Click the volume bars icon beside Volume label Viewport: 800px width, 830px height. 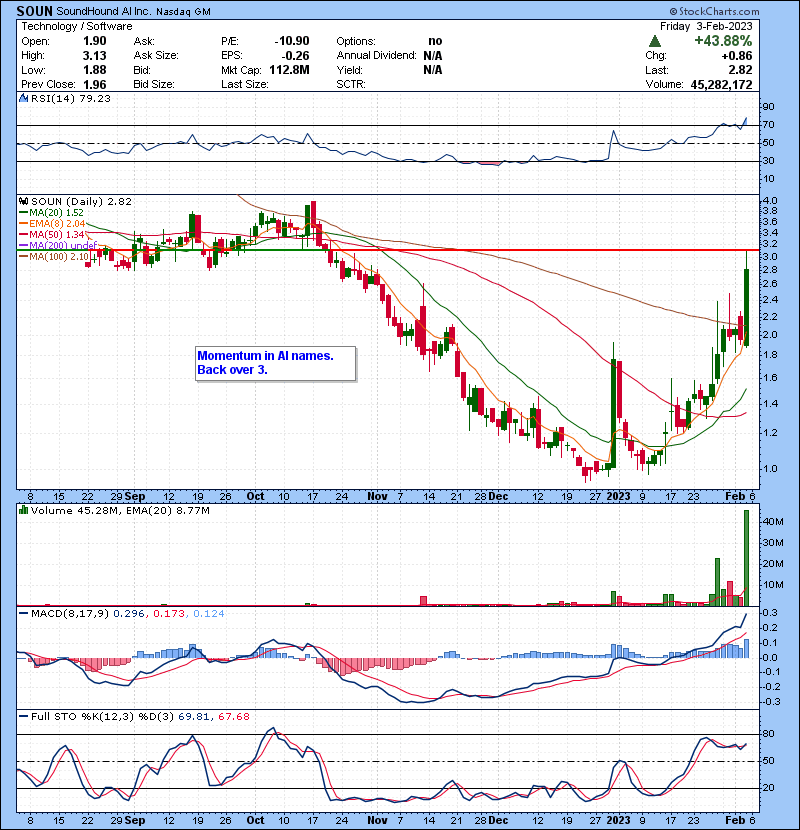[23, 510]
